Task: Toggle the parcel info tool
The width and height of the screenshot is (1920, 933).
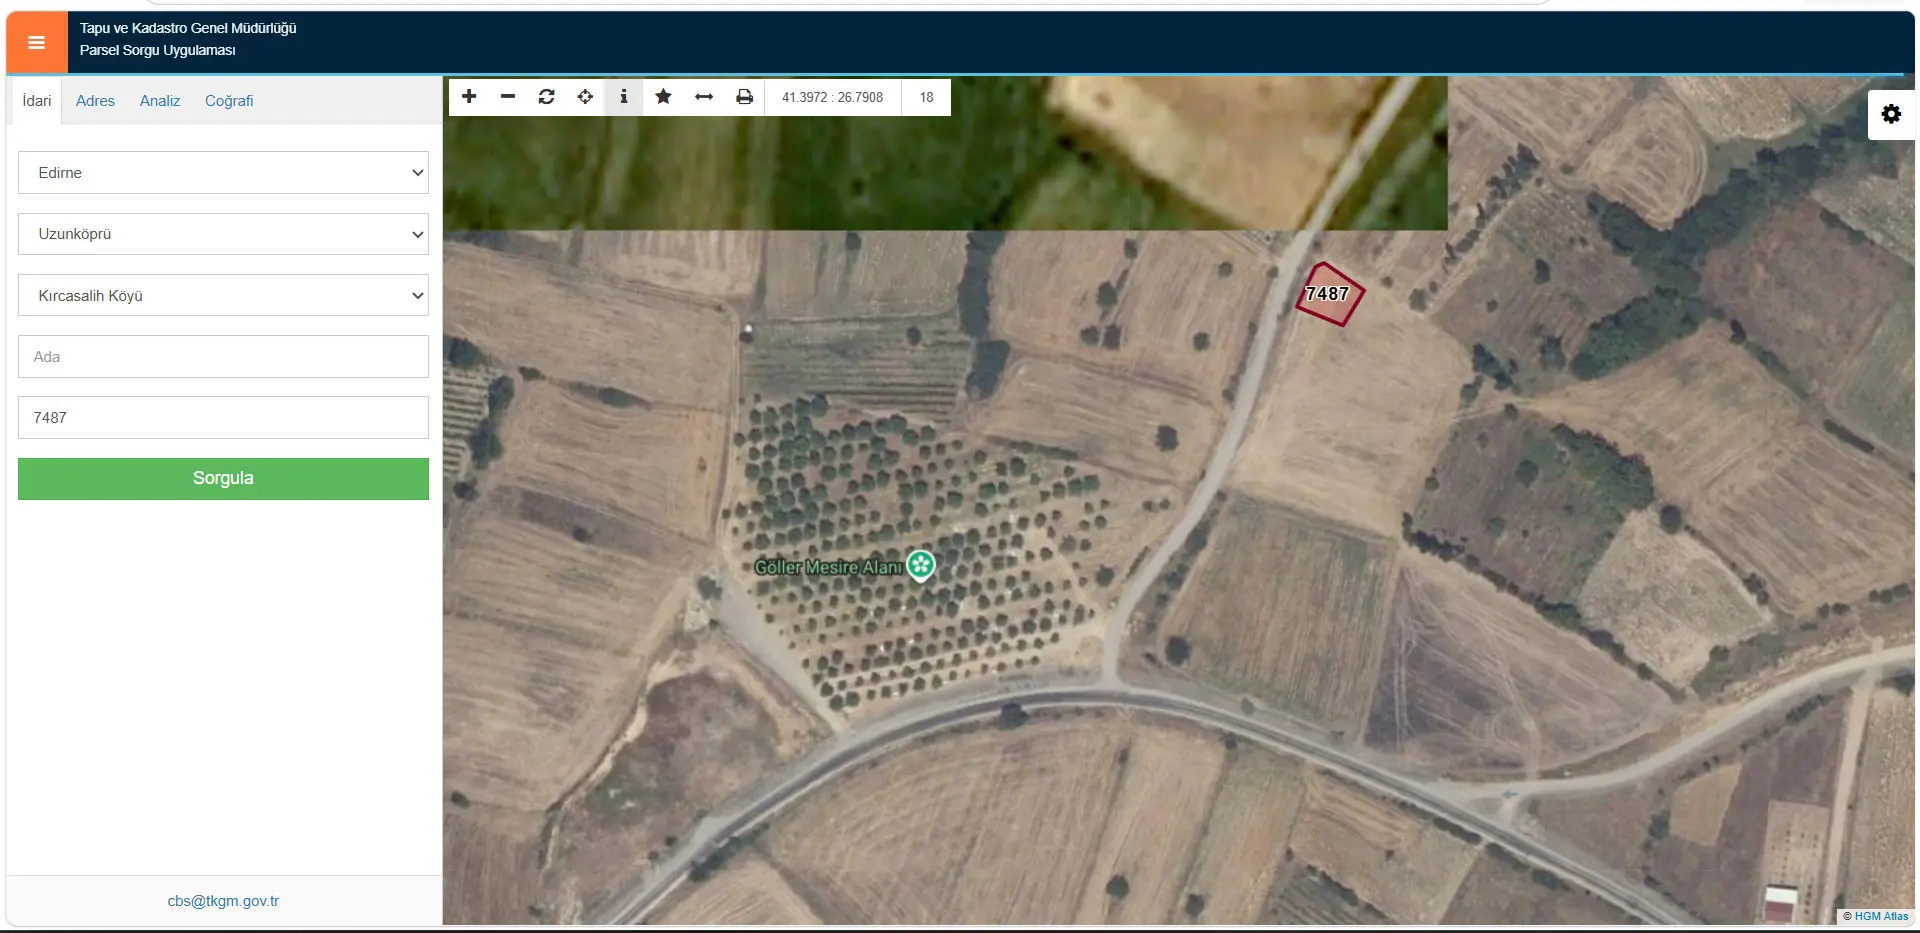Action: tap(623, 96)
